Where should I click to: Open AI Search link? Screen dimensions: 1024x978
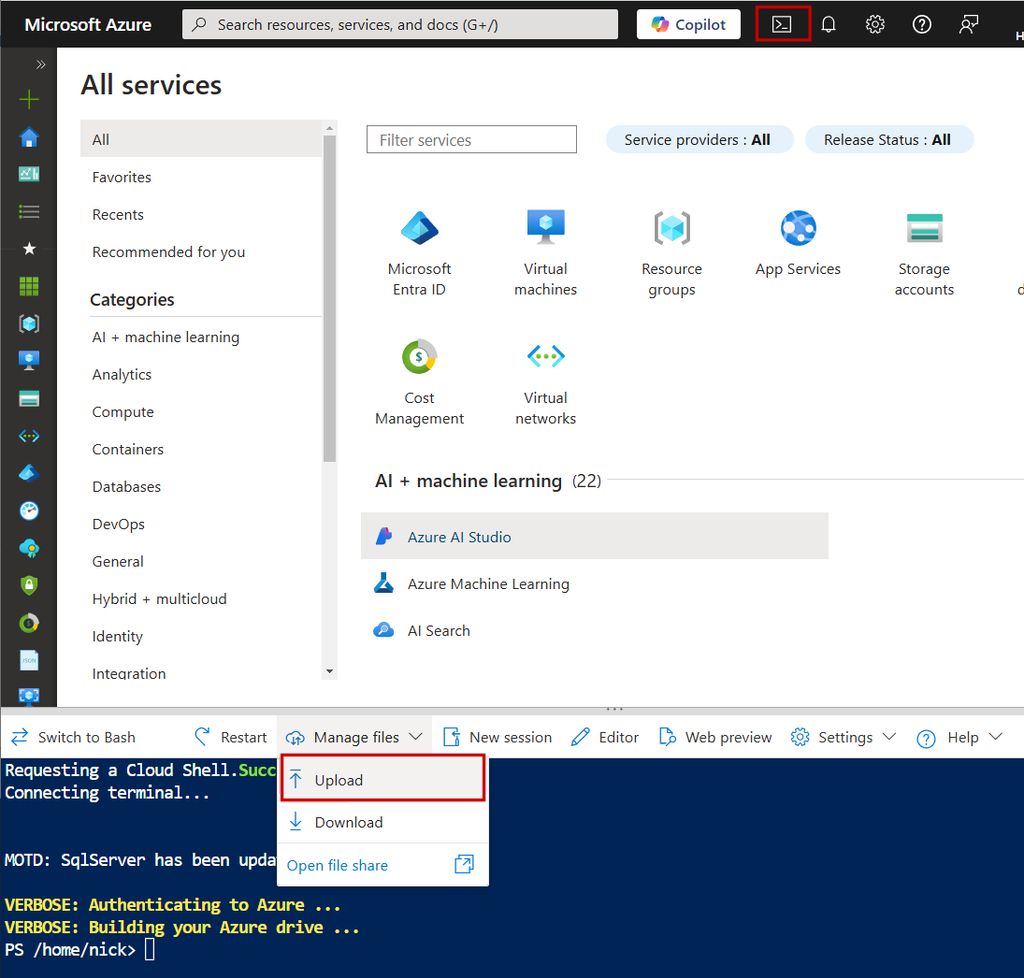click(438, 631)
